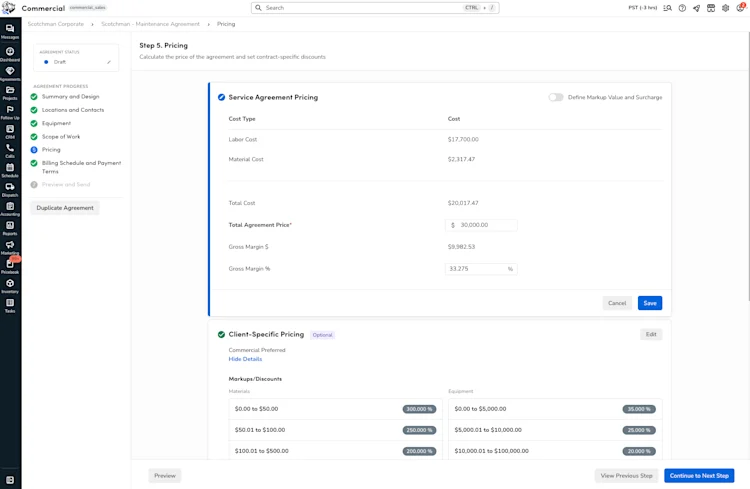
Task: Open the advanced search icon in the header
Action: (x=667, y=8)
